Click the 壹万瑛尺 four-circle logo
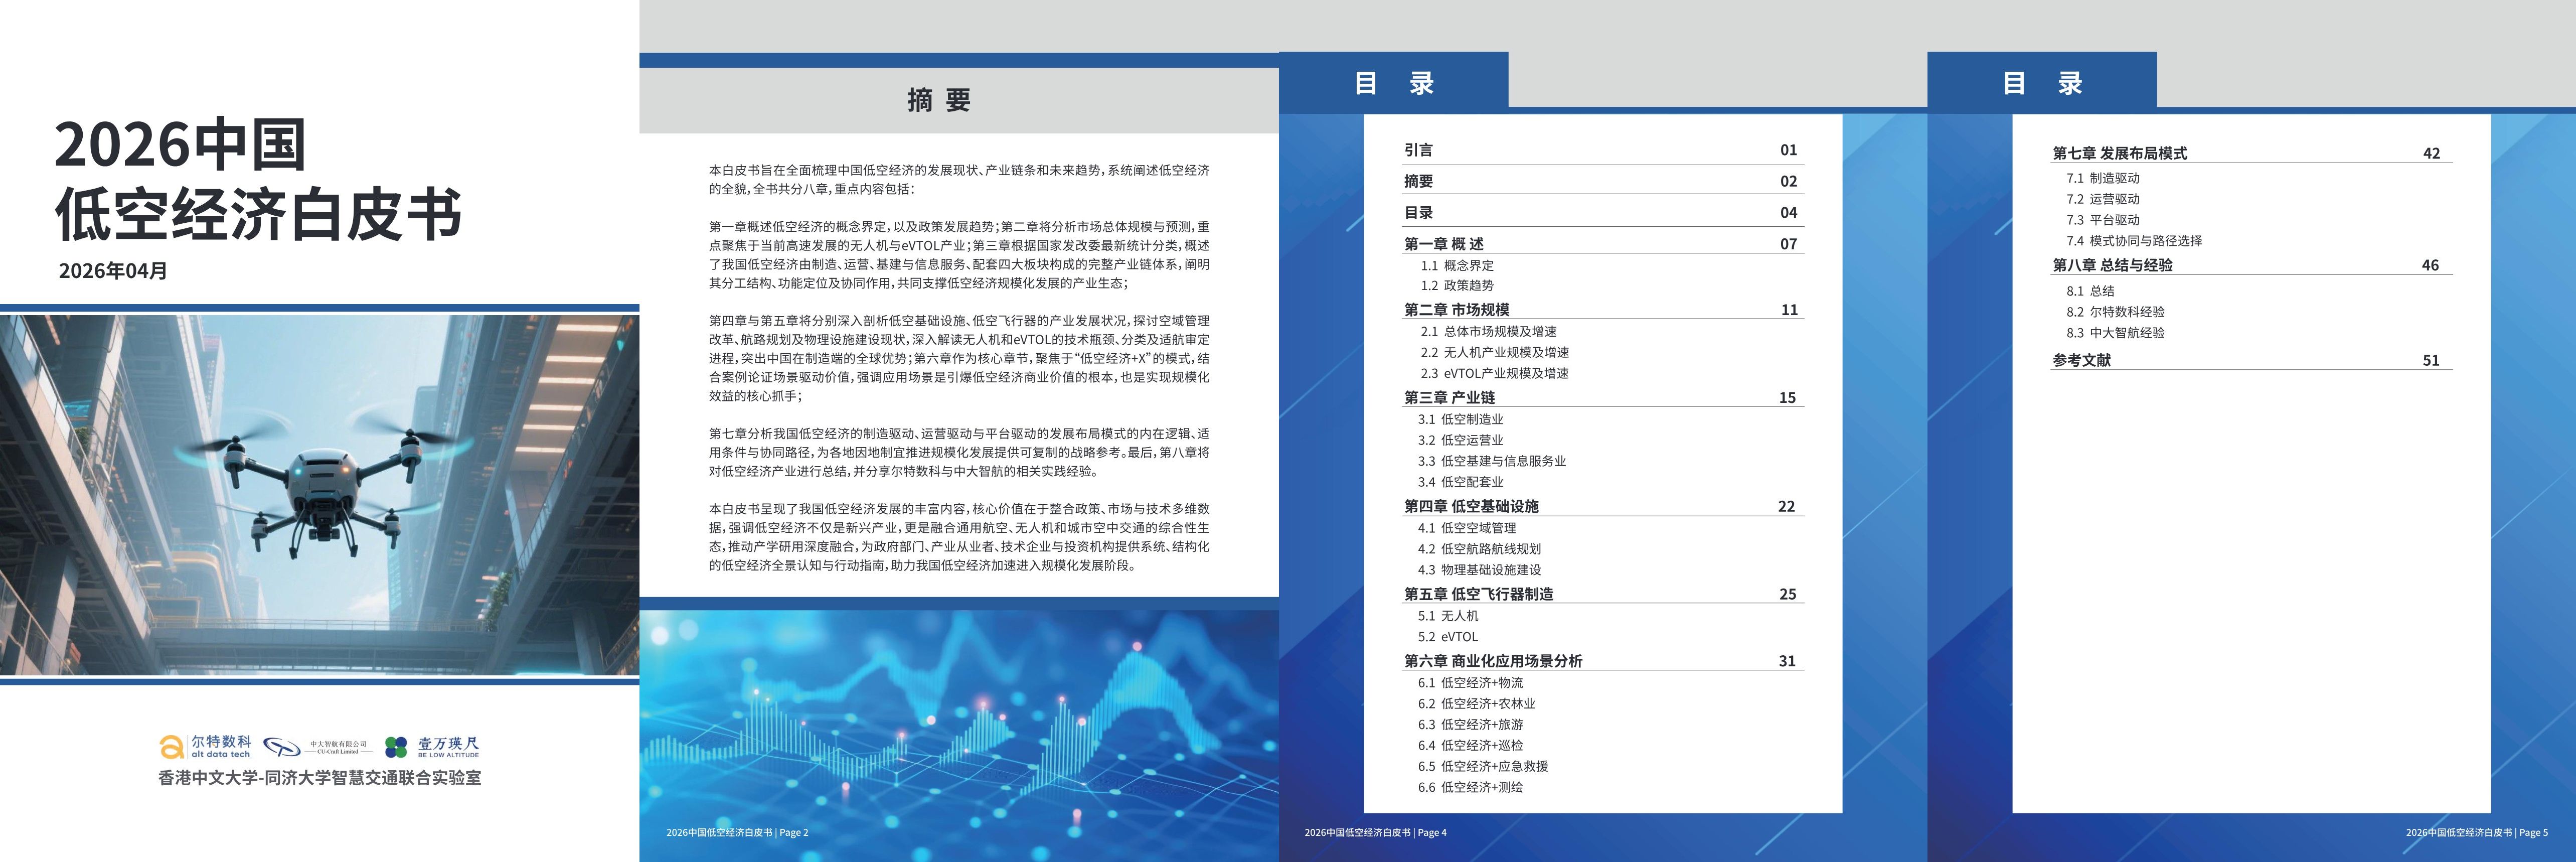This screenshot has height=862, width=2576. [433, 747]
